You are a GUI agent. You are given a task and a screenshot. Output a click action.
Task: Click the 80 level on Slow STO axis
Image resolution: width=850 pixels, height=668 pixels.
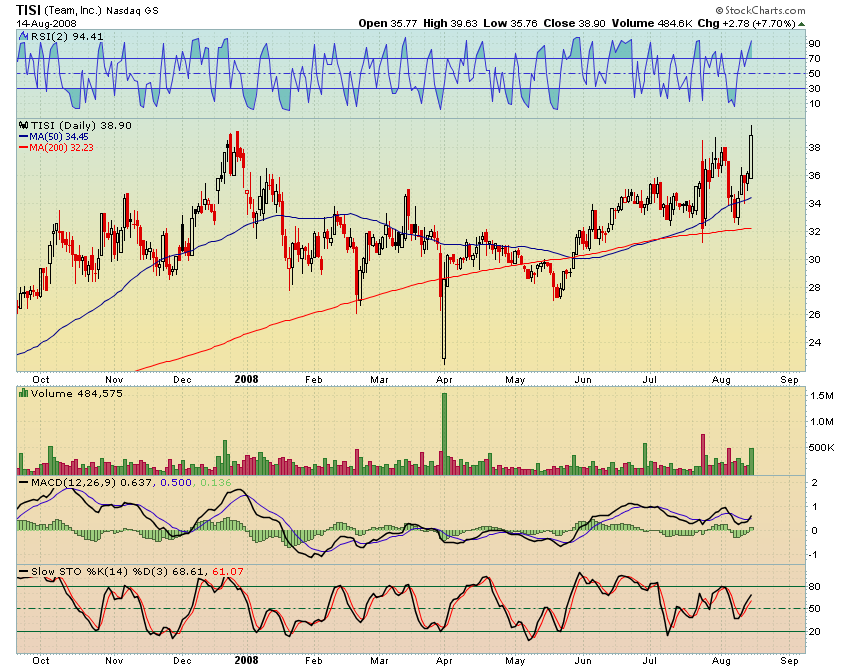(x=814, y=587)
